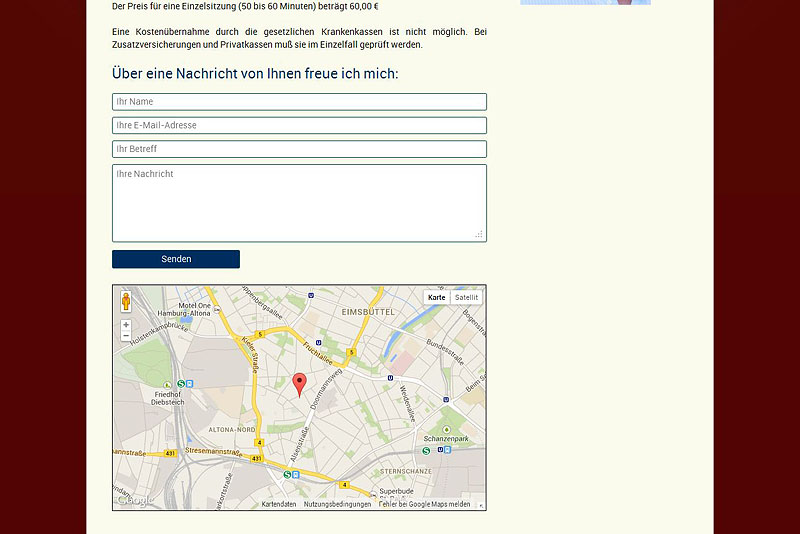Select the Karte map view
Viewport: 800px width, 534px height.
coord(437,298)
